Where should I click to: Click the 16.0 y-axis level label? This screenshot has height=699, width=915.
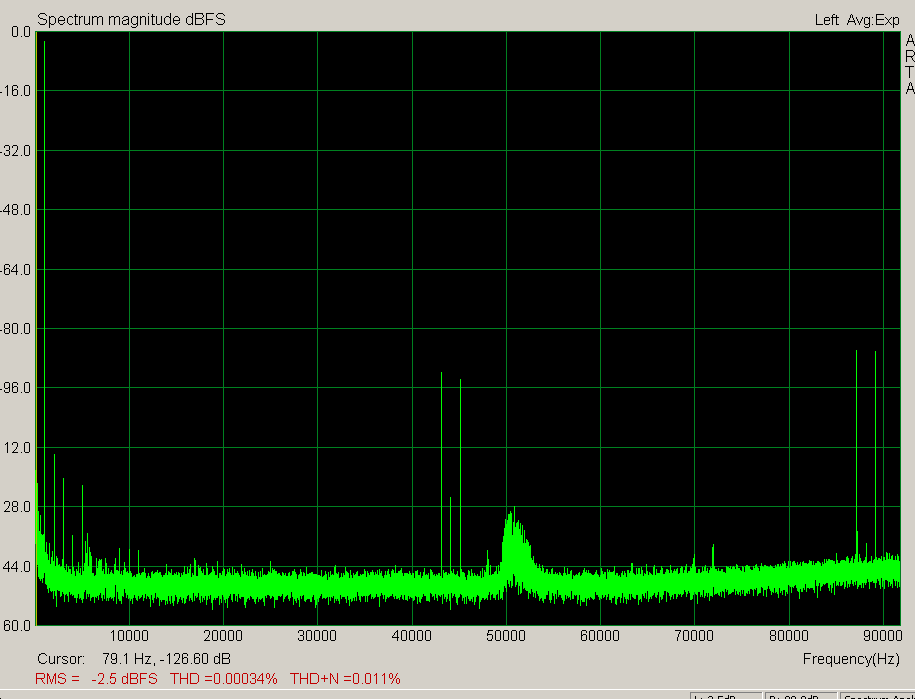coord(16,91)
